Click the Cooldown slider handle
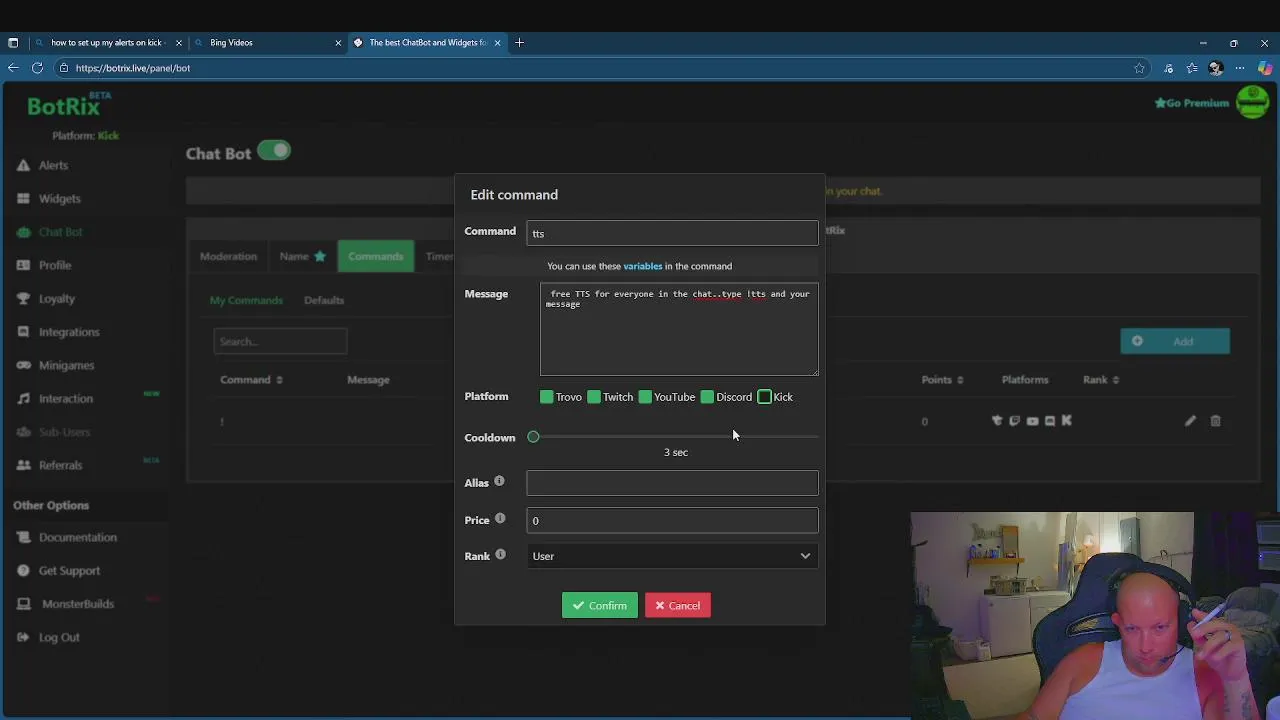The width and height of the screenshot is (1280, 720). (533, 437)
